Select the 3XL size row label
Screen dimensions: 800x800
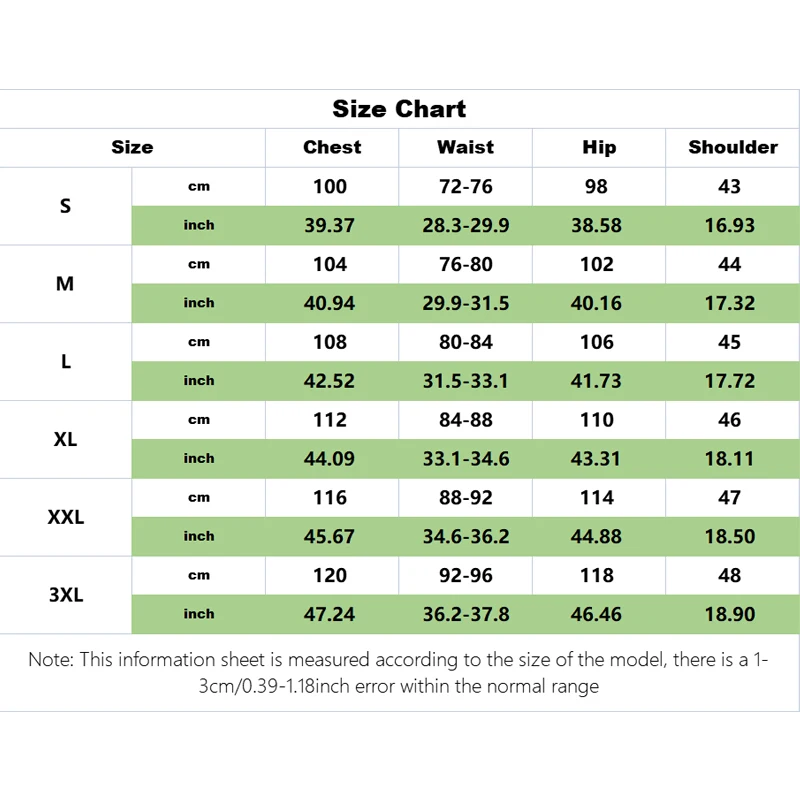coord(66,595)
